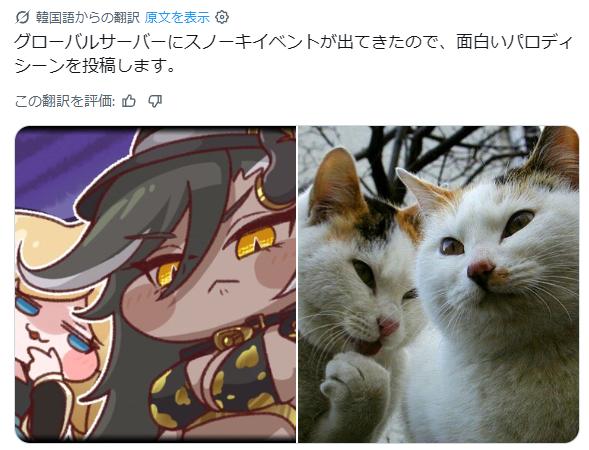This screenshot has height=450, width=589.
Task: Open the chibi illustration on the left
Action: click(156, 284)
